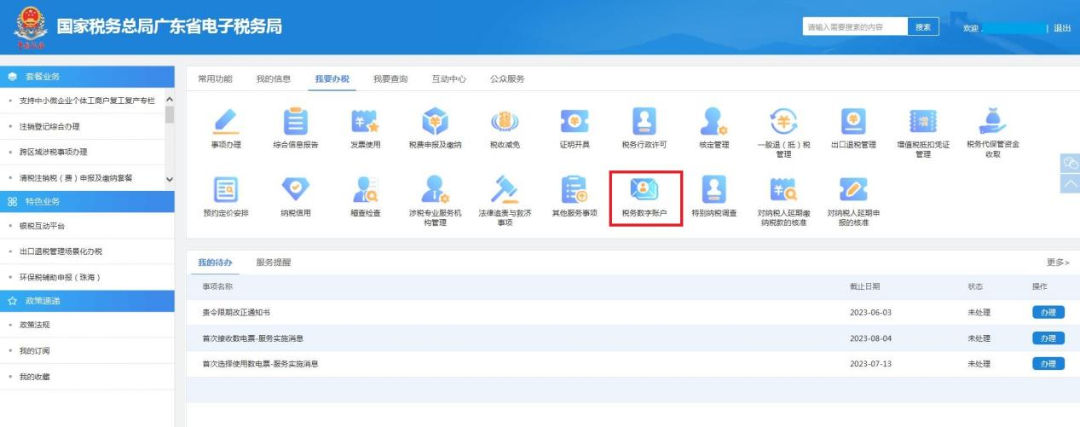The width and height of the screenshot is (1080, 427).
Task: Switch to 服务提醒 tab
Action: (x=273, y=262)
